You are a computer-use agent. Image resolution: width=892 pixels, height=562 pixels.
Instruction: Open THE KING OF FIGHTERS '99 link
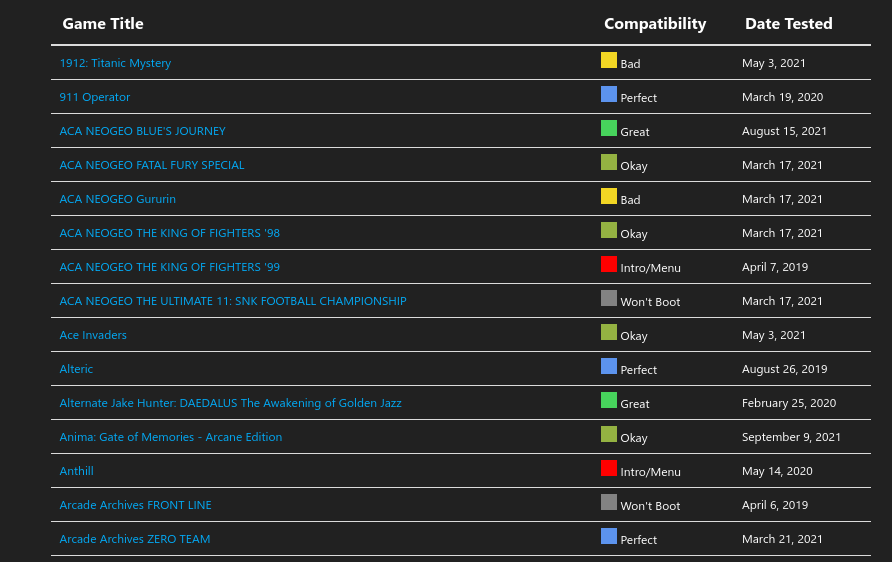(x=169, y=267)
